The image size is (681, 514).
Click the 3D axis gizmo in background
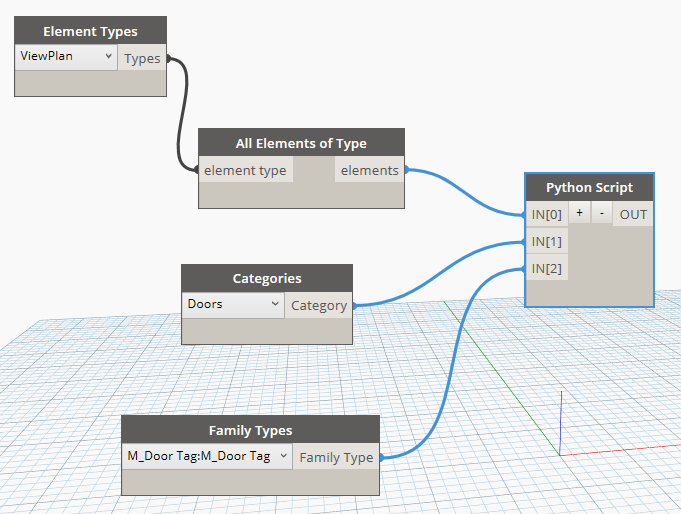pos(561,422)
